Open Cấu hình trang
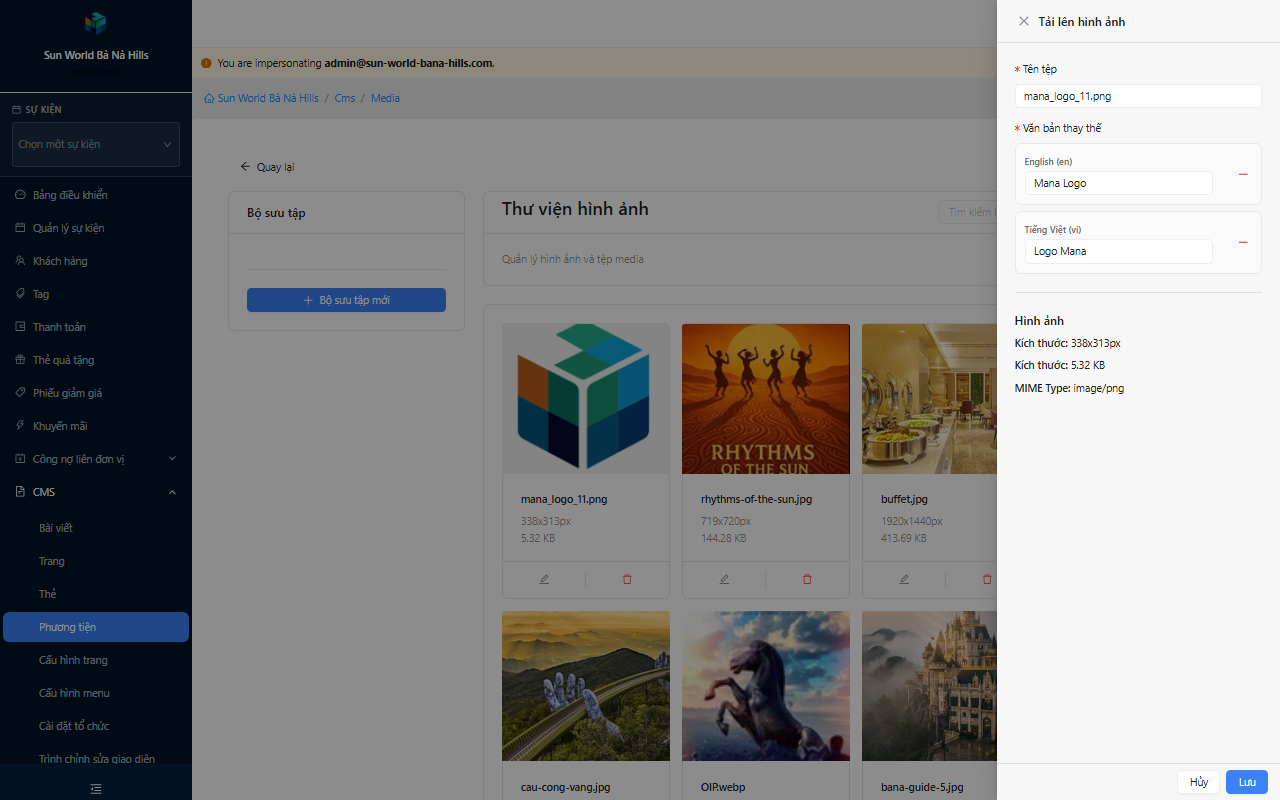1280x800 pixels. coord(96,660)
